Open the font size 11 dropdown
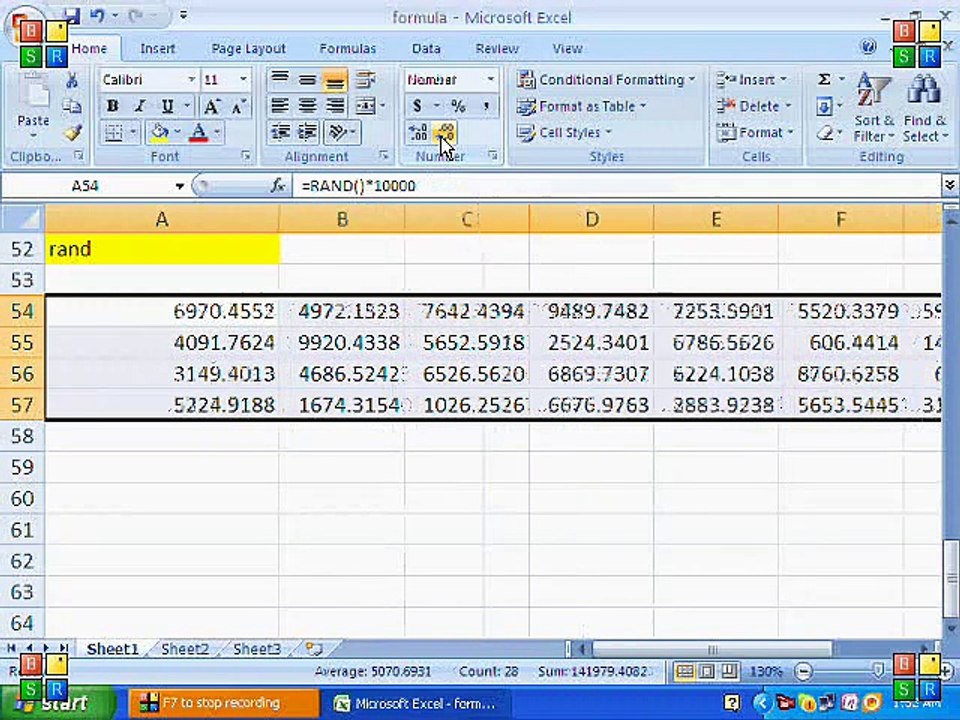 click(x=243, y=80)
